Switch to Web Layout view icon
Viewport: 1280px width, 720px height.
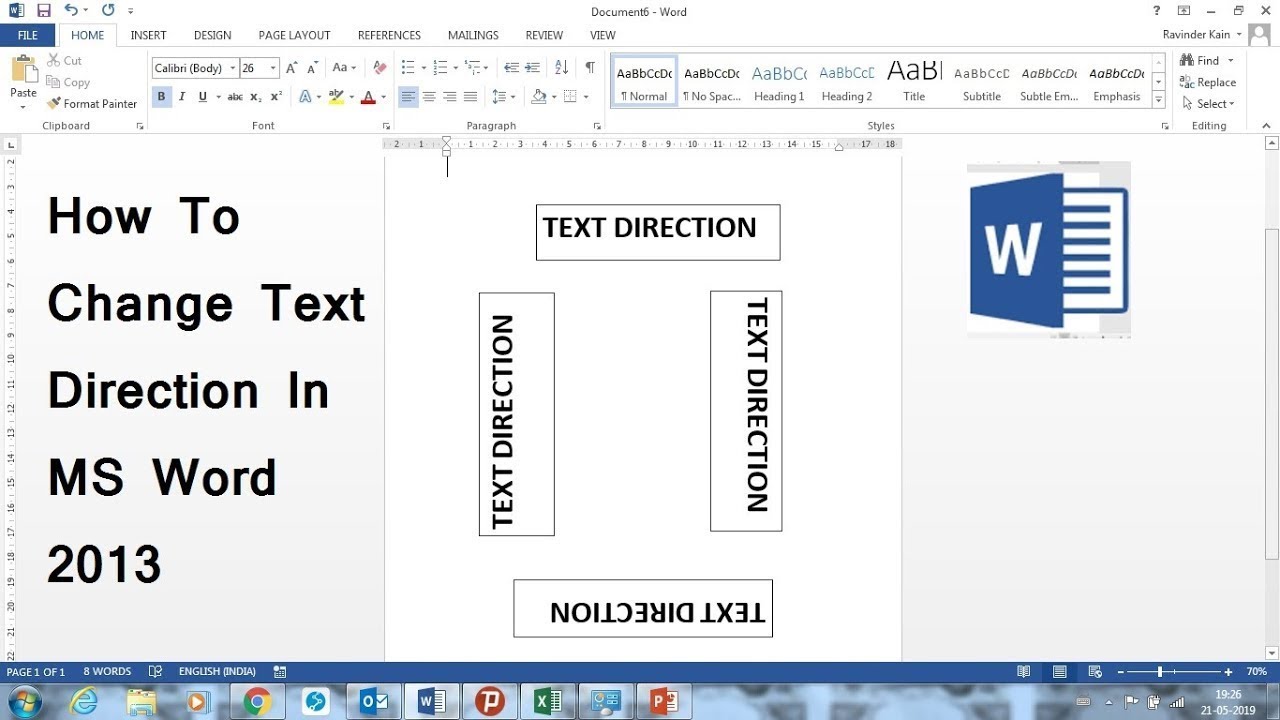(x=1095, y=672)
